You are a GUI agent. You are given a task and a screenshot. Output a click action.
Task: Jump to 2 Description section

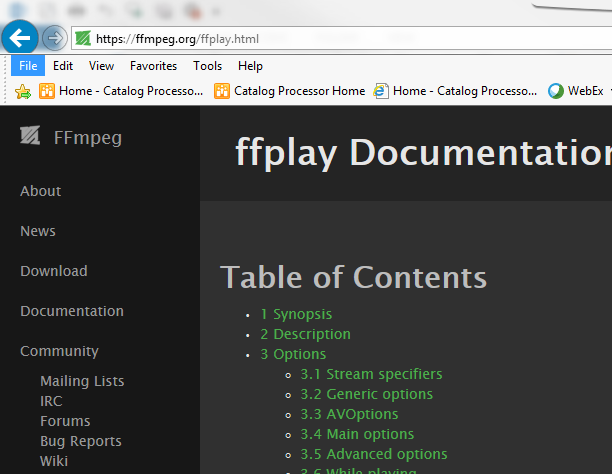pyautogui.click(x=305, y=334)
